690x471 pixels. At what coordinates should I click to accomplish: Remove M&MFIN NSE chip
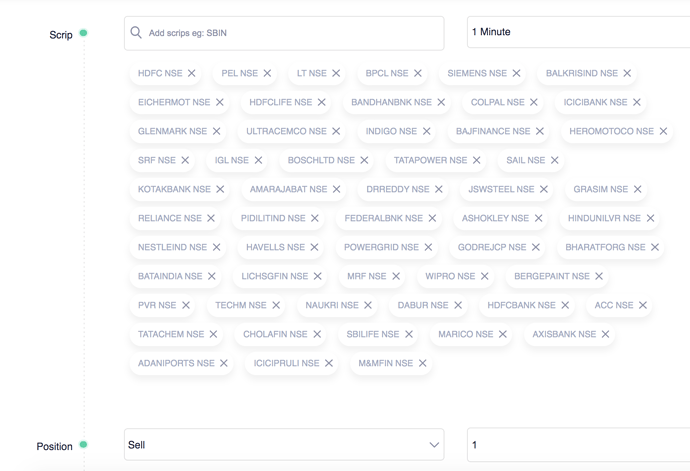pos(422,363)
